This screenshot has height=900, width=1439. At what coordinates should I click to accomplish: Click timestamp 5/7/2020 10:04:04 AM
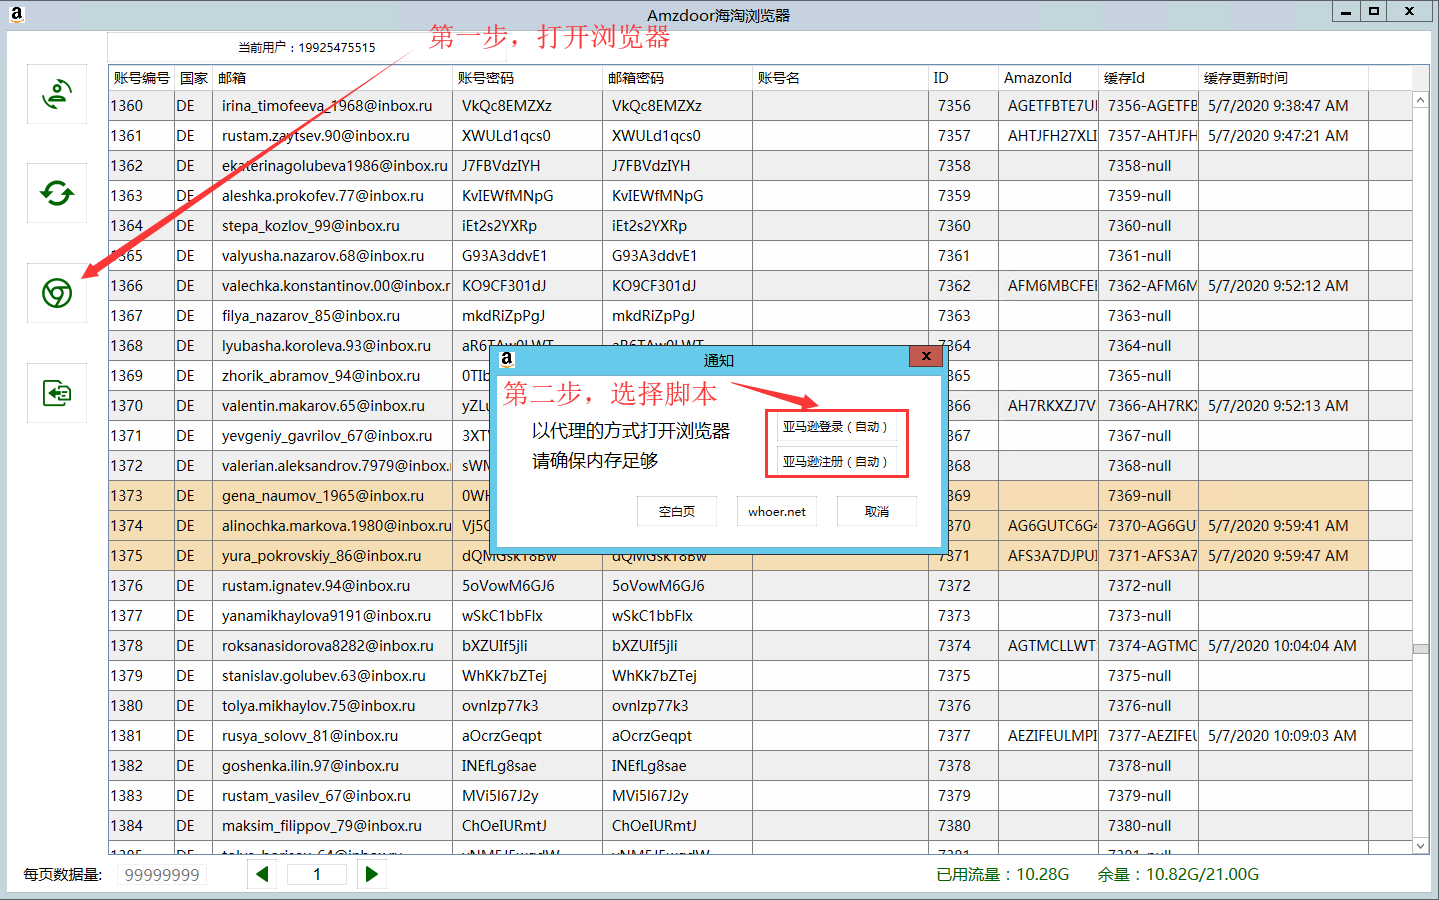1282,646
